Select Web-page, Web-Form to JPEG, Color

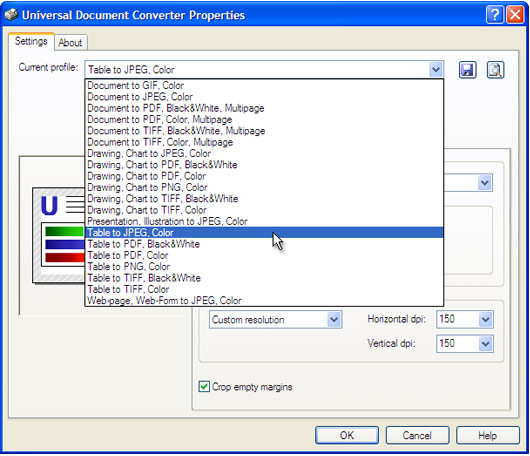pyautogui.click(x=264, y=301)
